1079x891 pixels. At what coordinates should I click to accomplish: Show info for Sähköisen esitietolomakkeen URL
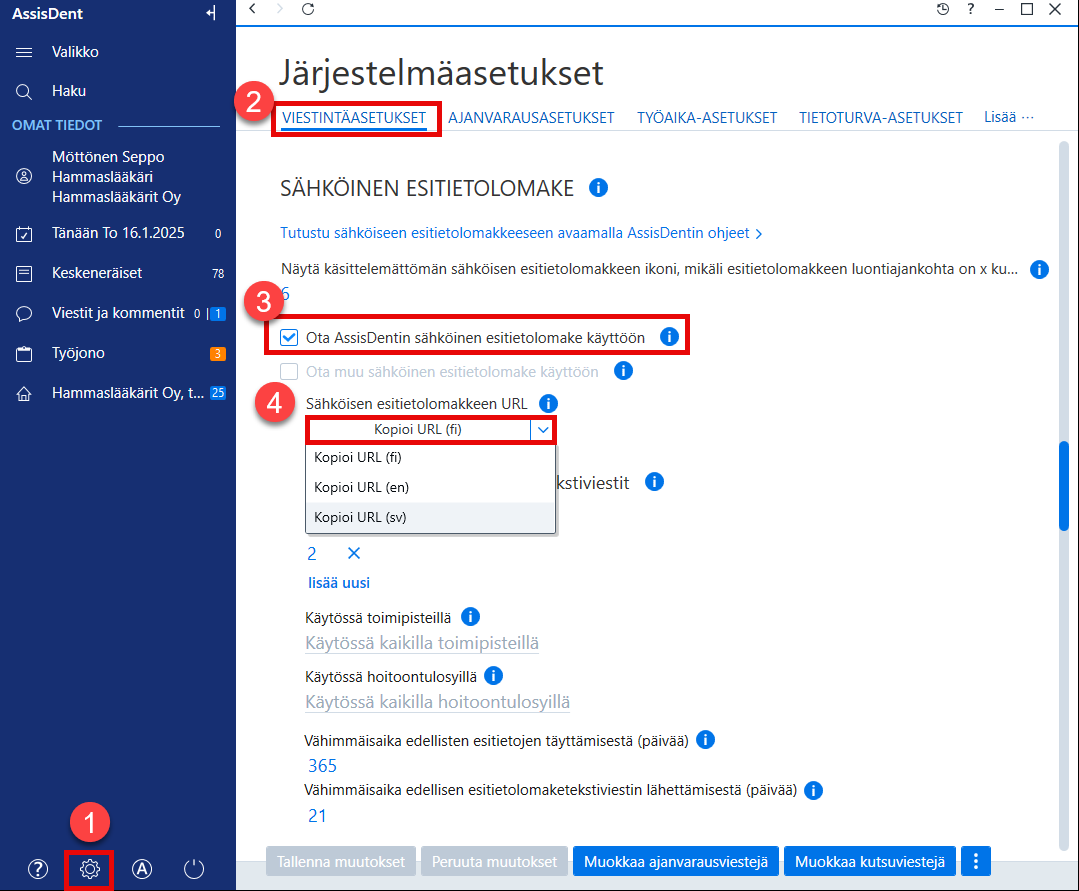point(548,403)
